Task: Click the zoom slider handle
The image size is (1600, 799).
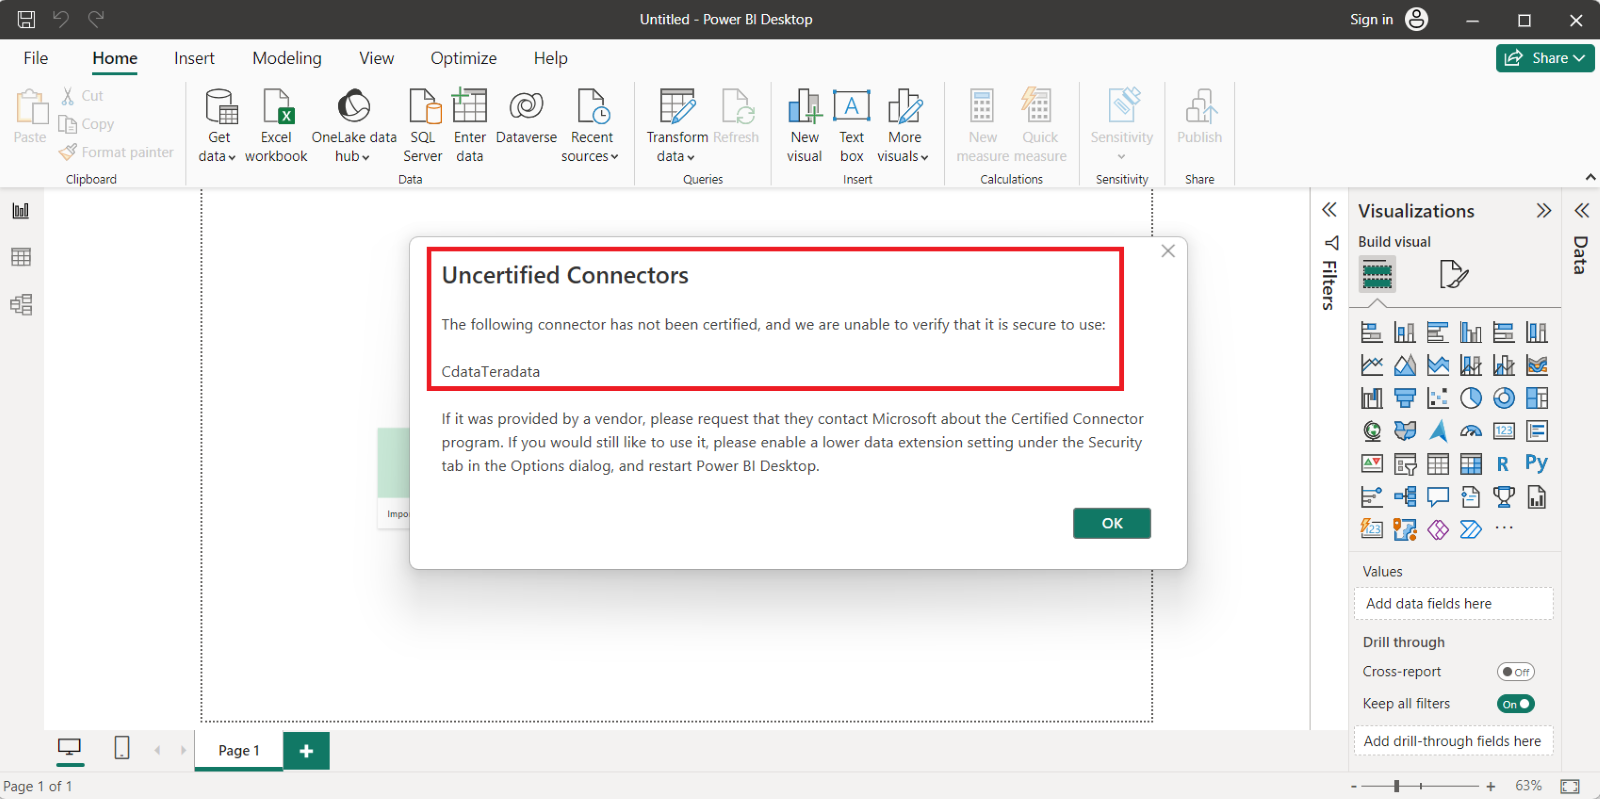Action: [x=1396, y=786]
